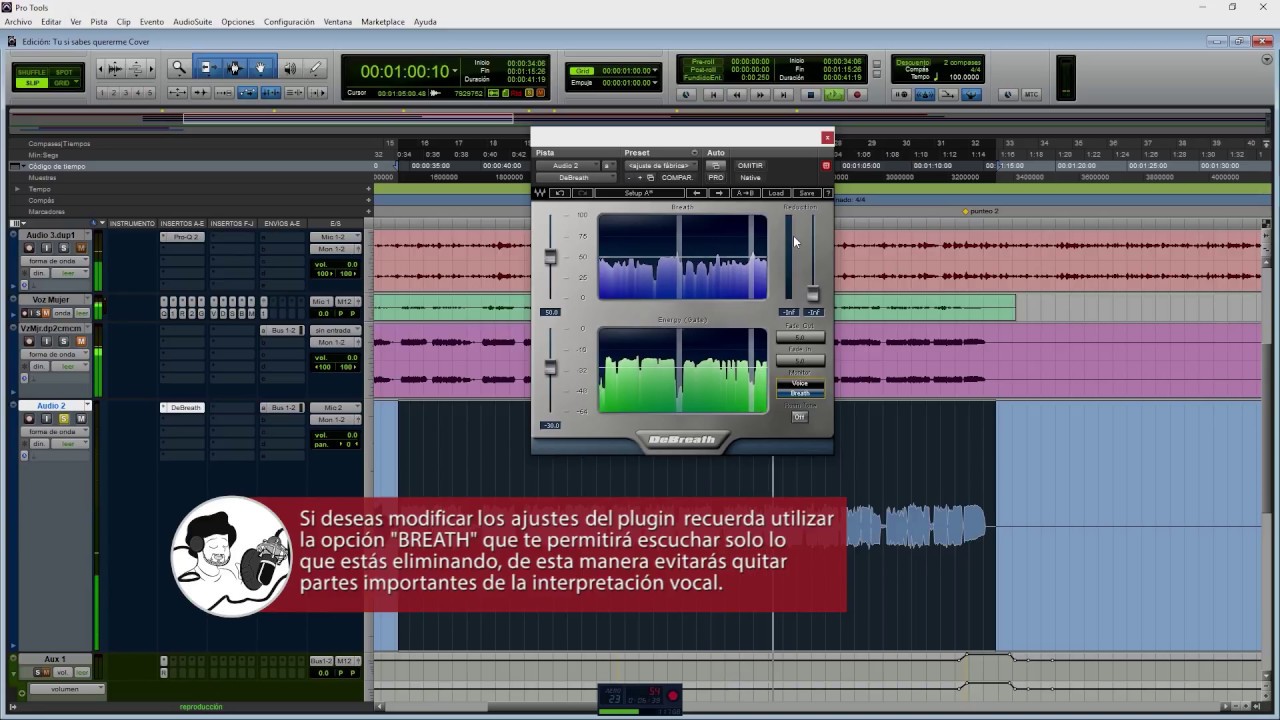
Task: Click Breath threshold slider handle
Action: coord(550,258)
